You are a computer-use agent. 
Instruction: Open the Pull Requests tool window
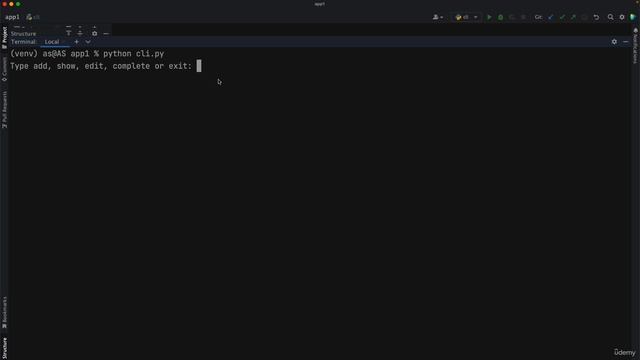click(x=4, y=110)
